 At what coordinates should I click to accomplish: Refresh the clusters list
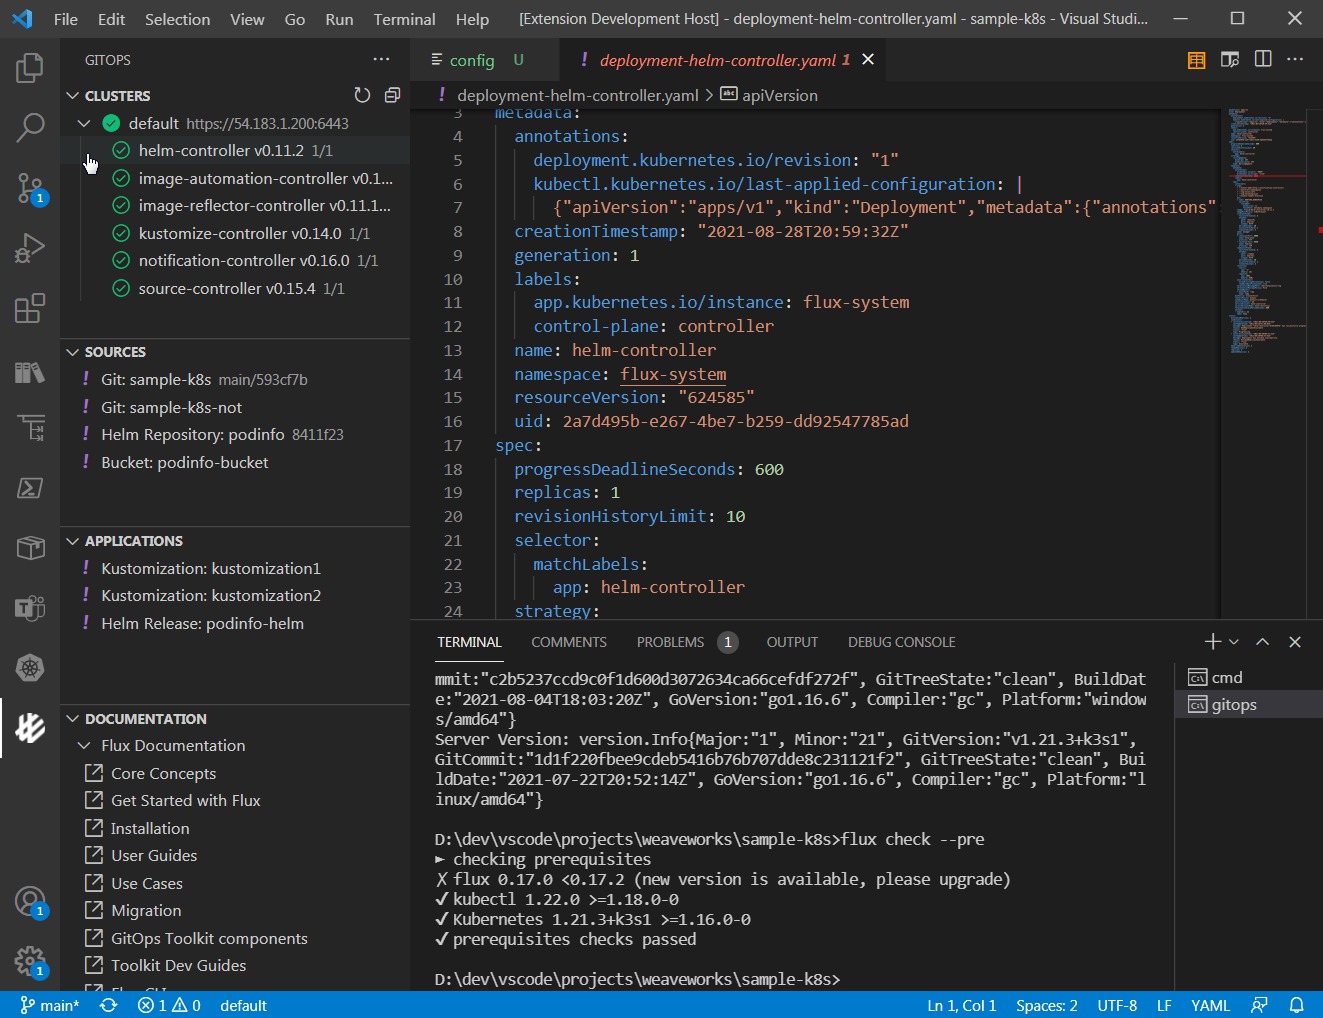click(362, 95)
